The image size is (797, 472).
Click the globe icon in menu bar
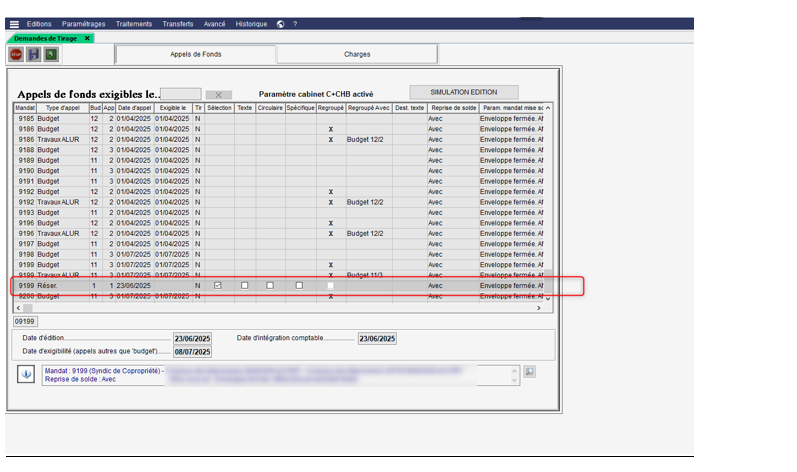coord(280,23)
